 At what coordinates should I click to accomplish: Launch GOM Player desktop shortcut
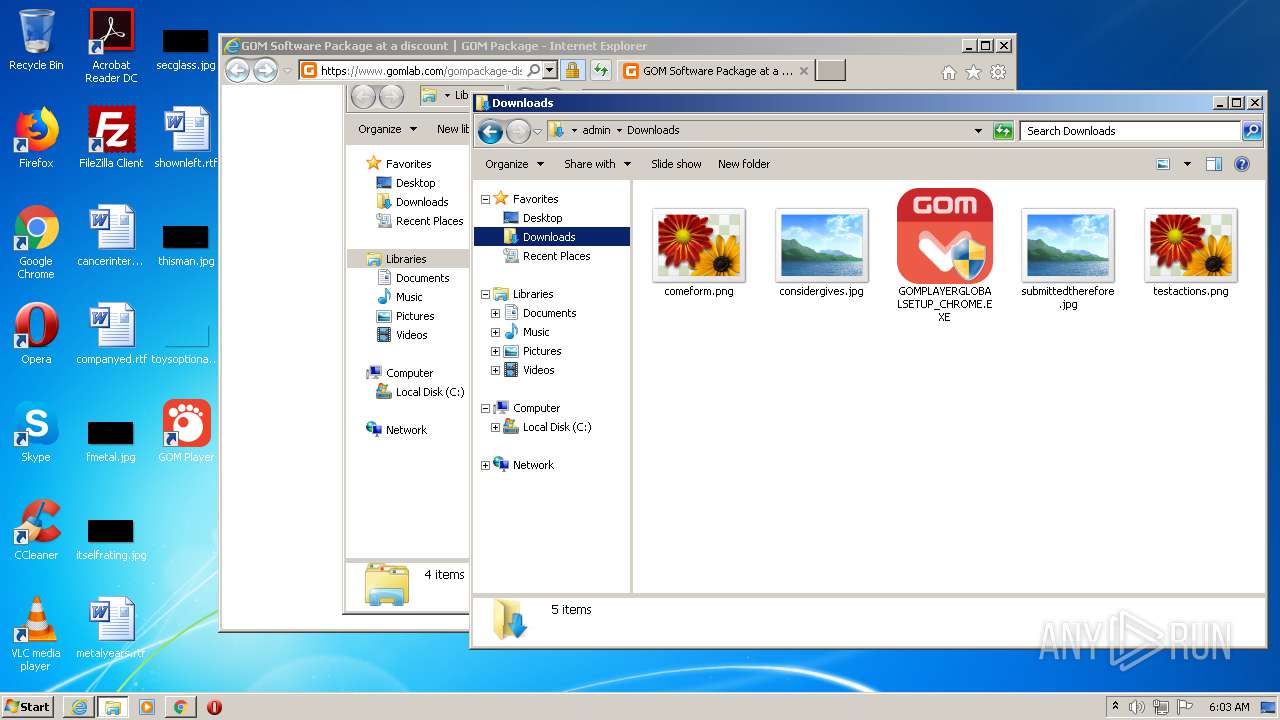tap(186, 432)
